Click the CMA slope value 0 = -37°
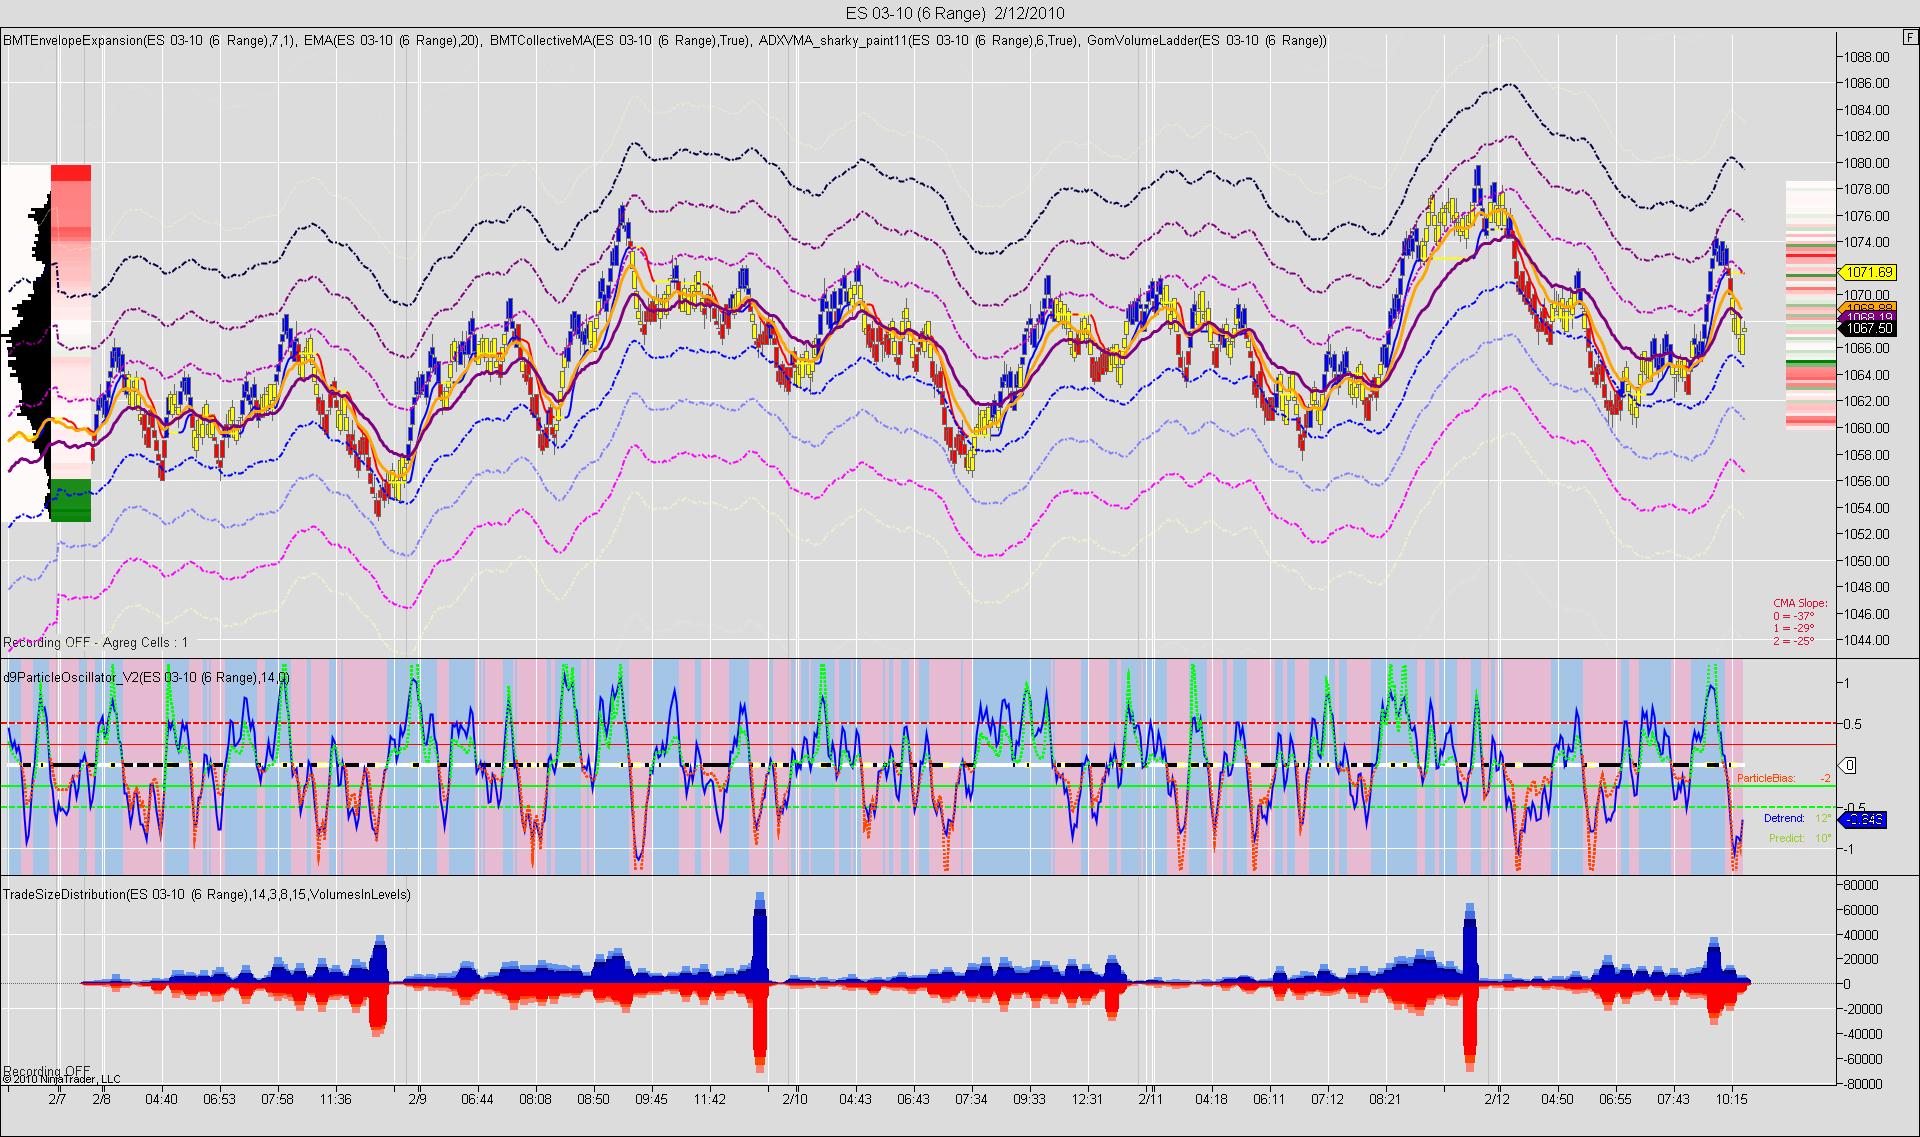This screenshot has width=1920, height=1137. [x=1794, y=616]
